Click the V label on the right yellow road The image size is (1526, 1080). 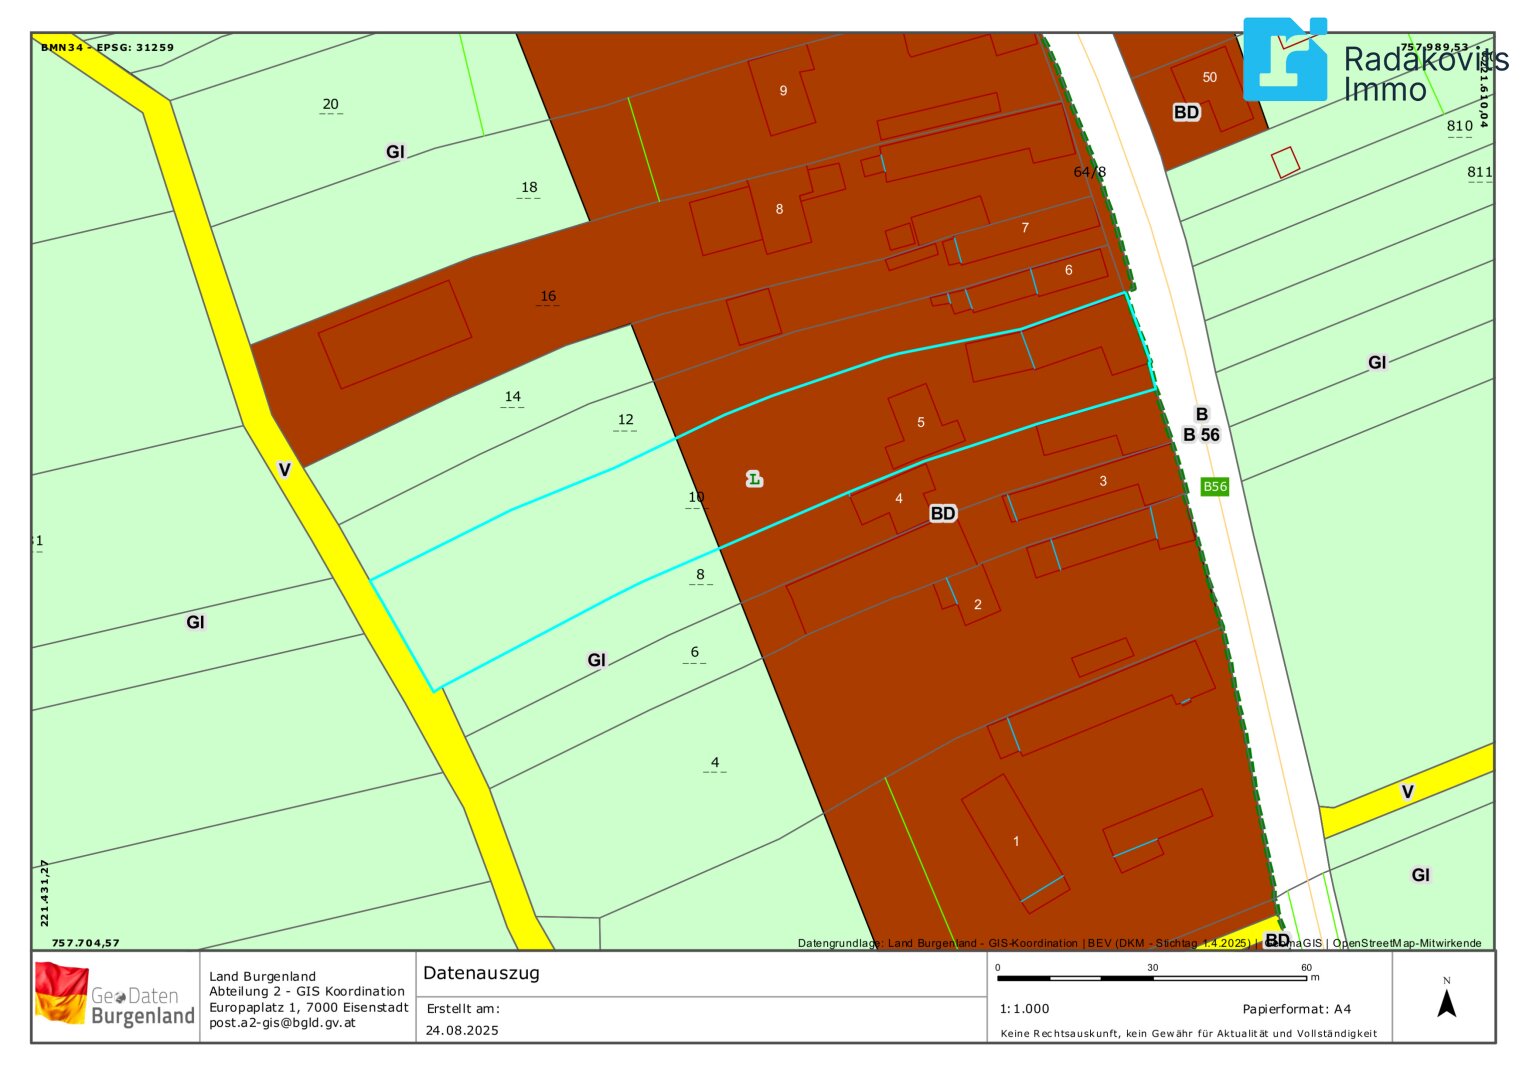pyautogui.click(x=1407, y=792)
